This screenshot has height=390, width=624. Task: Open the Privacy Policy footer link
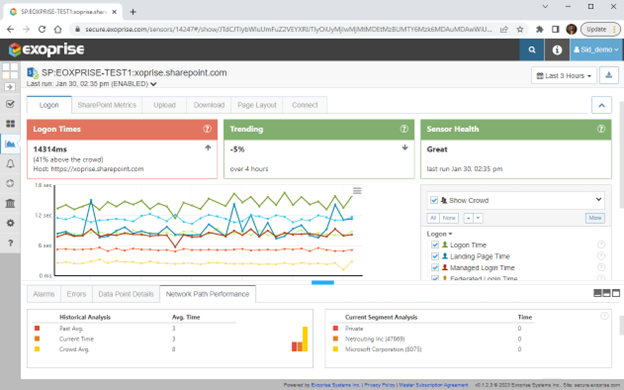point(379,385)
